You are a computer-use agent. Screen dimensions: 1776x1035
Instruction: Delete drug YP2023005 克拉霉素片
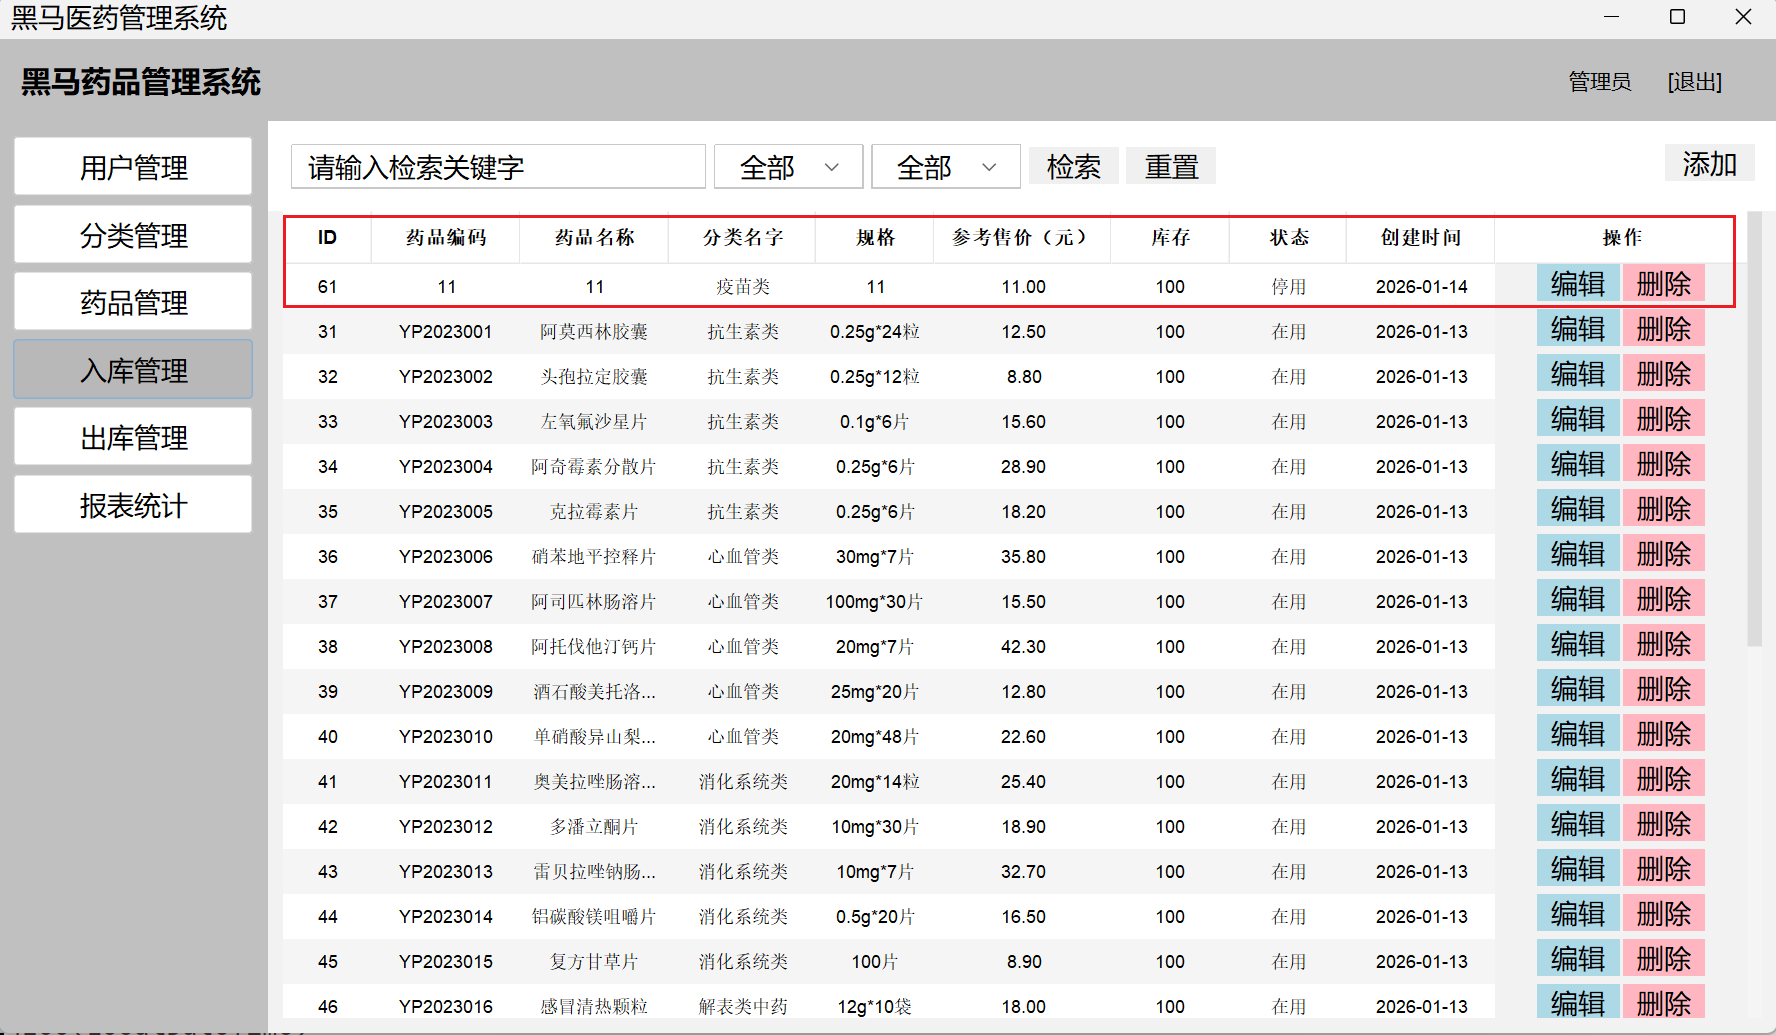tap(1663, 509)
